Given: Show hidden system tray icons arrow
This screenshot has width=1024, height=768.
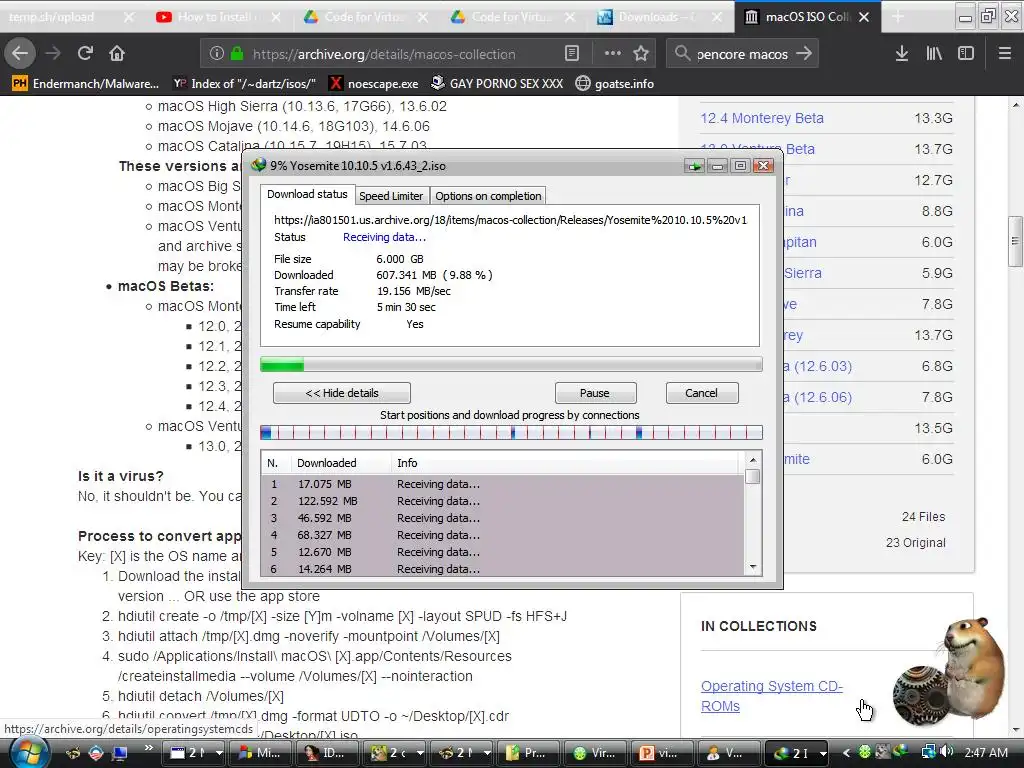Looking at the screenshot, I should (x=846, y=752).
